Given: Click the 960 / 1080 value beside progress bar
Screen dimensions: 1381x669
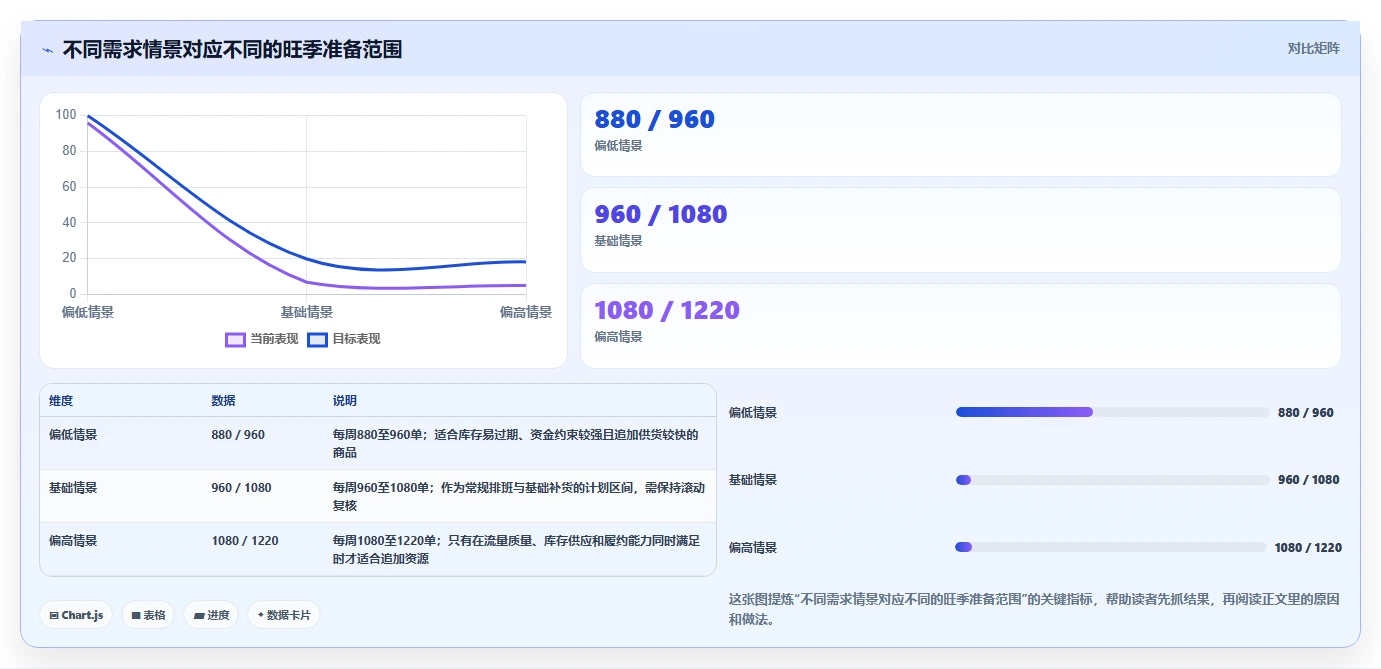Looking at the screenshot, I should coord(1309,480).
